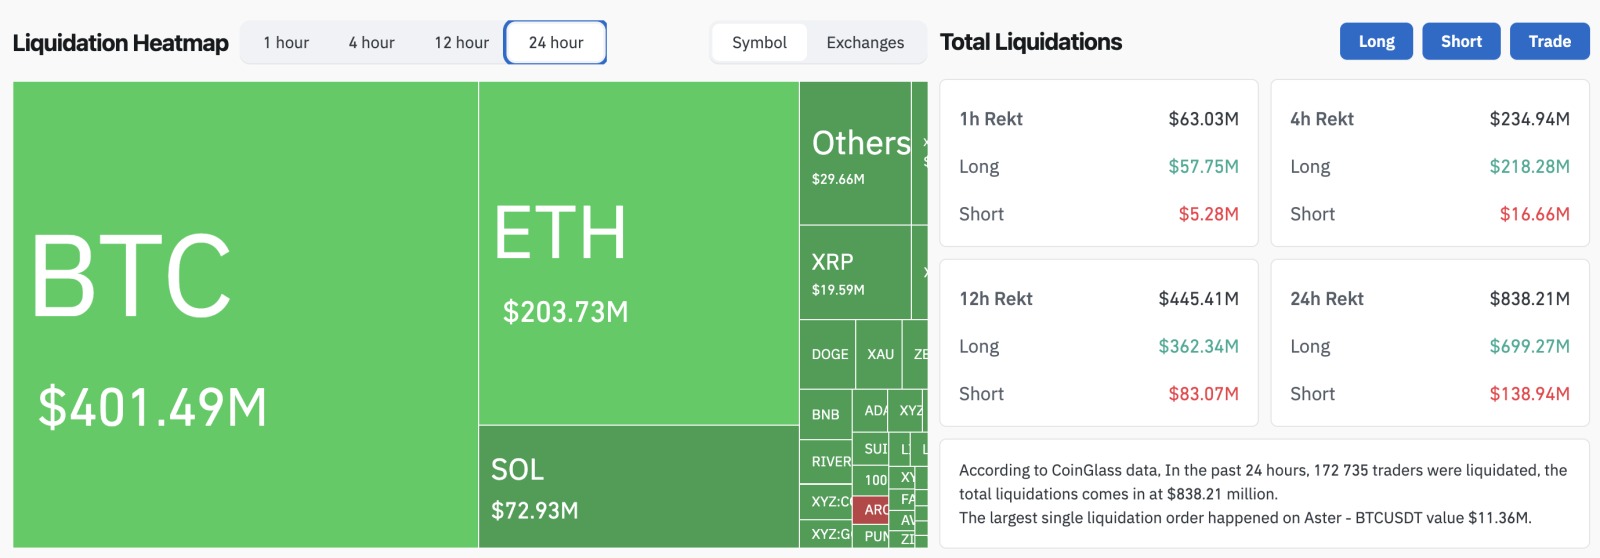Select the SOL heatmap tile
The image size is (1600, 558).
click(x=638, y=487)
